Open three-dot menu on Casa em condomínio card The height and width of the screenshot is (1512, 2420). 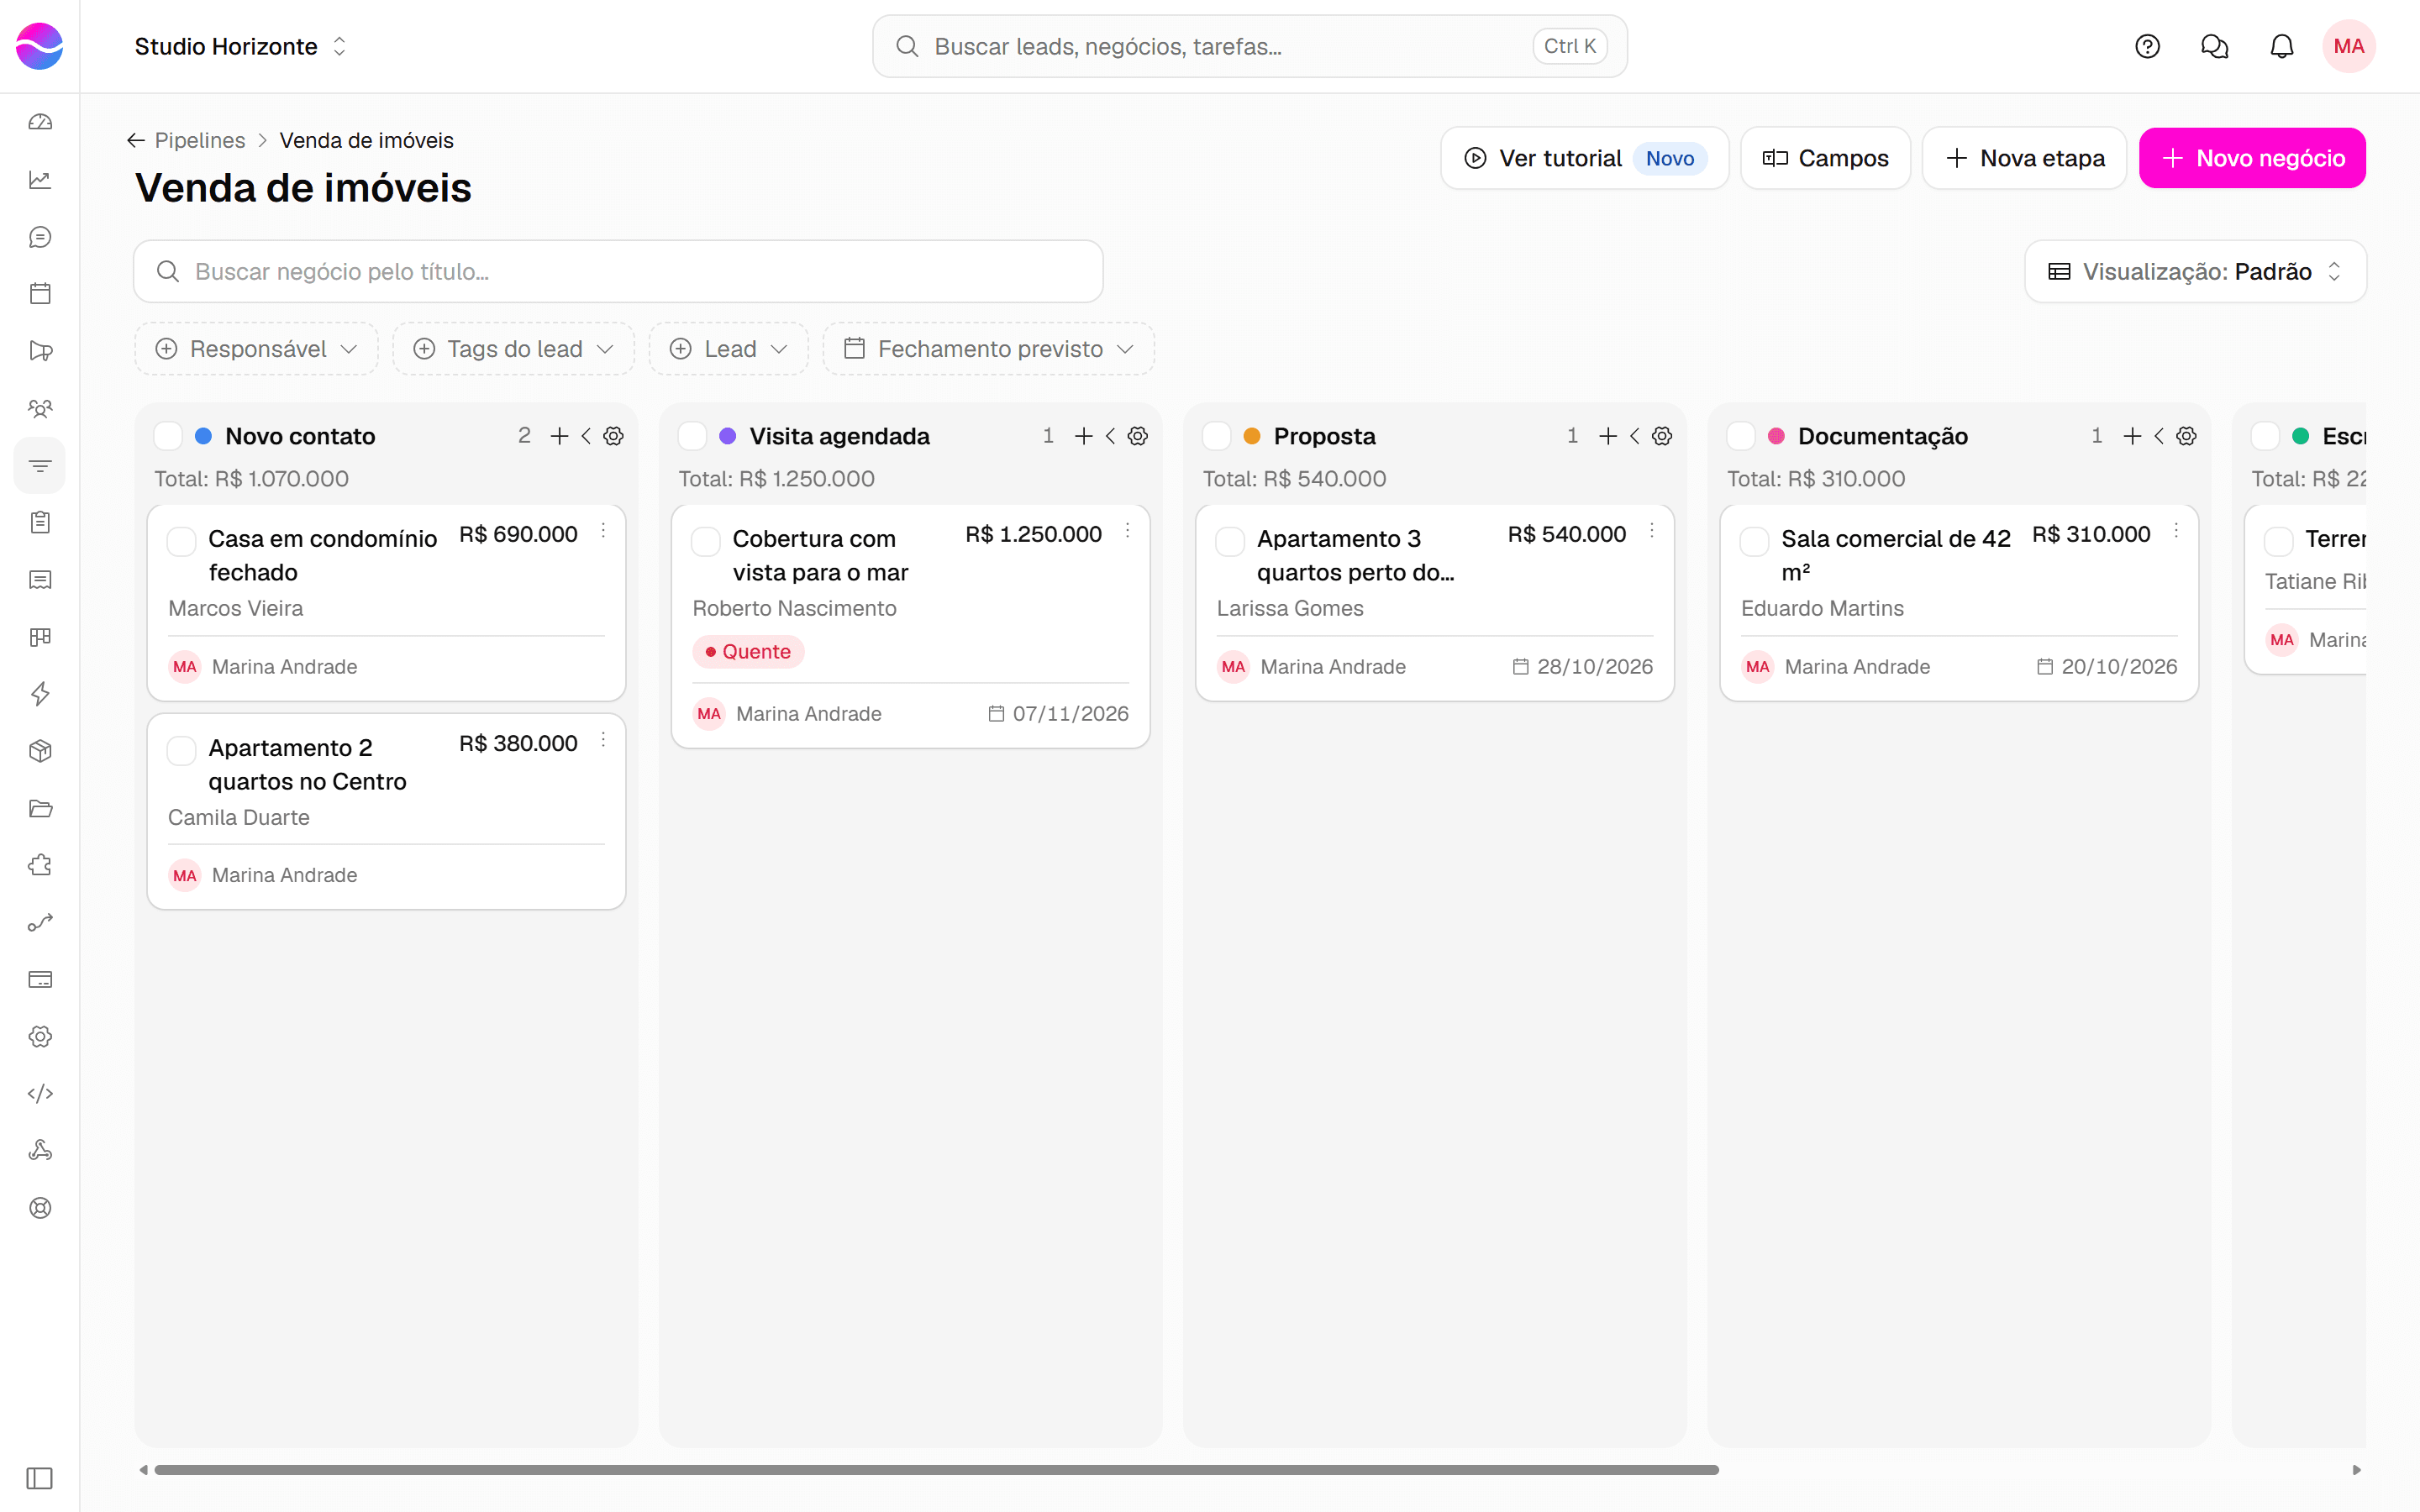[603, 531]
